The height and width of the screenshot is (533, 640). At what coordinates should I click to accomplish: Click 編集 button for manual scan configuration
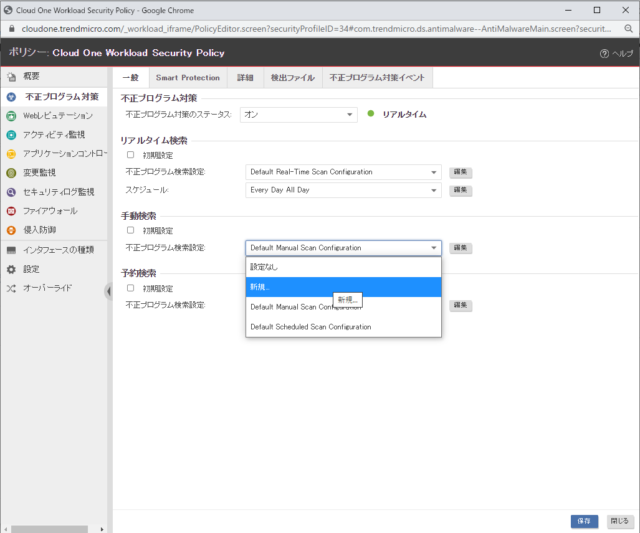[x=460, y=248]
